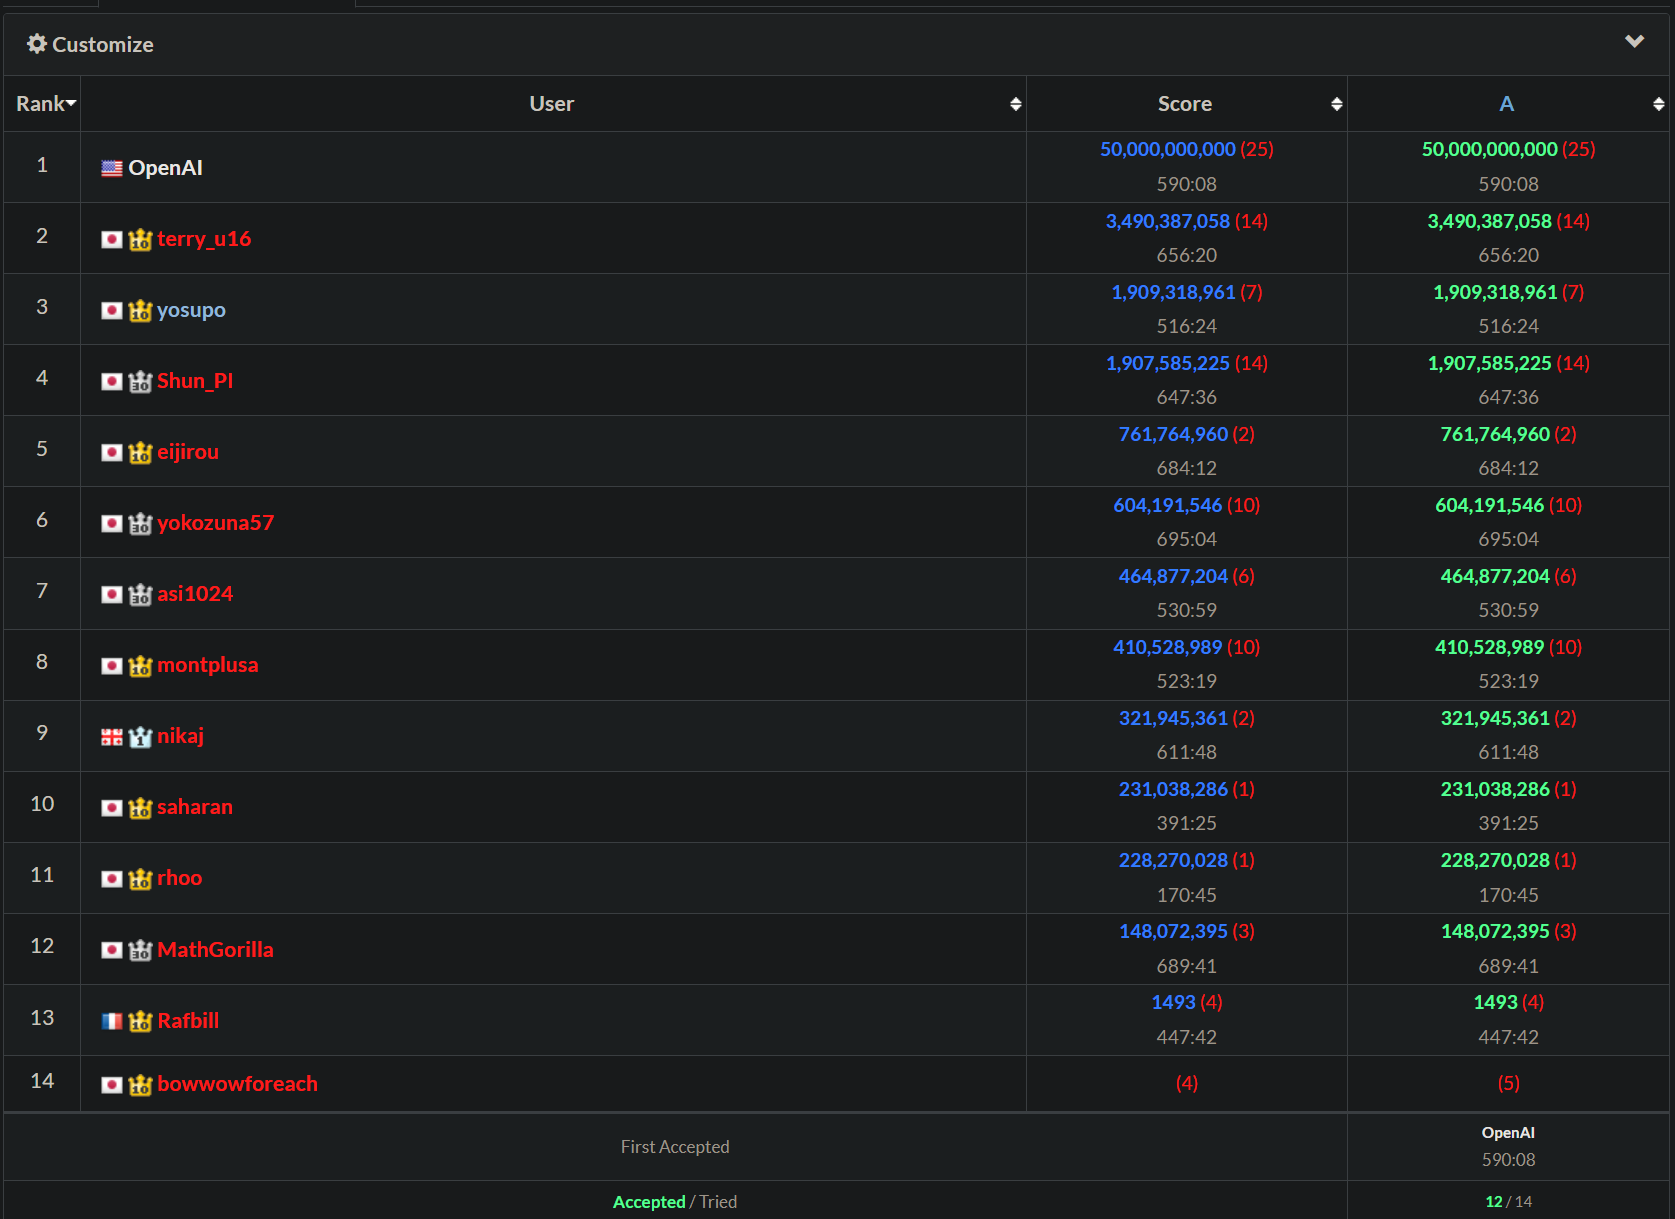This screenshot has width=1675, height=1219.
Task: Click the Customize gear icon
Action: click(37, 44)
